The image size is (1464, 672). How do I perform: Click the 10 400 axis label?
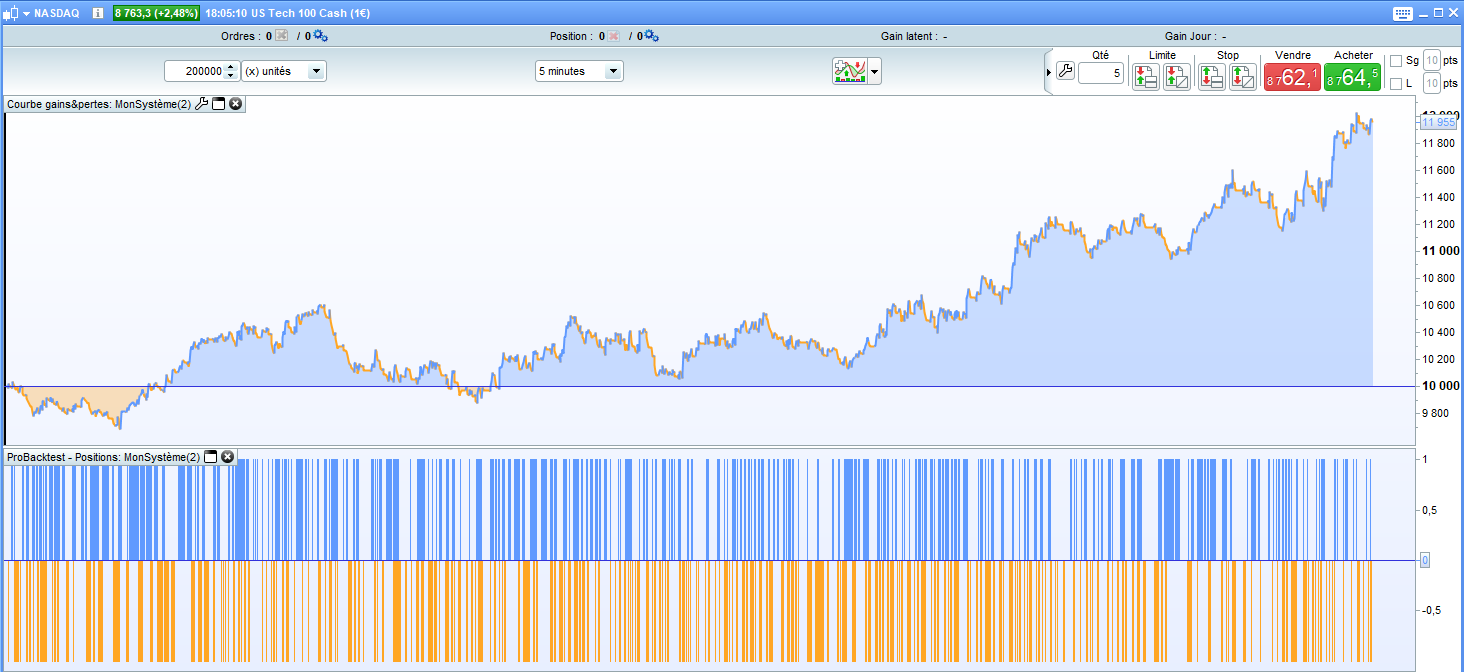pyautogui.click(x=1438, y=332)
